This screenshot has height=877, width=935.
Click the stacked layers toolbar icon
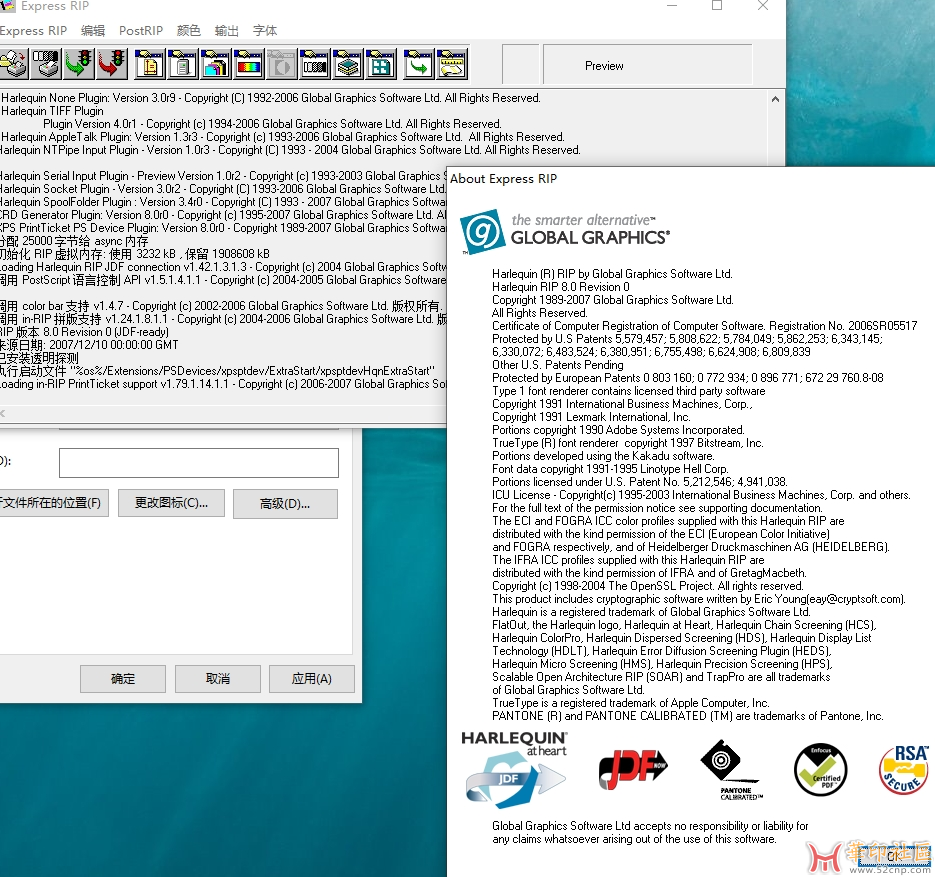pos(347,65)
